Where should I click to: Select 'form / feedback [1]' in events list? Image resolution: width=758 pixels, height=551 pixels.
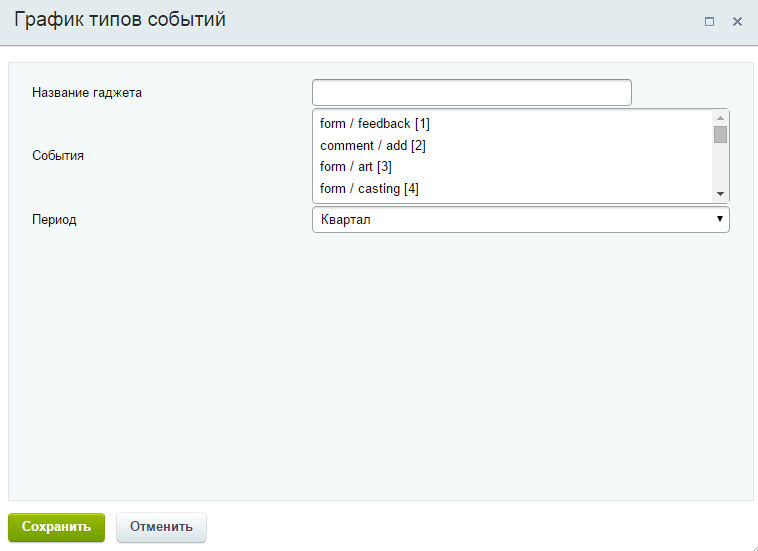coord(375,124)
